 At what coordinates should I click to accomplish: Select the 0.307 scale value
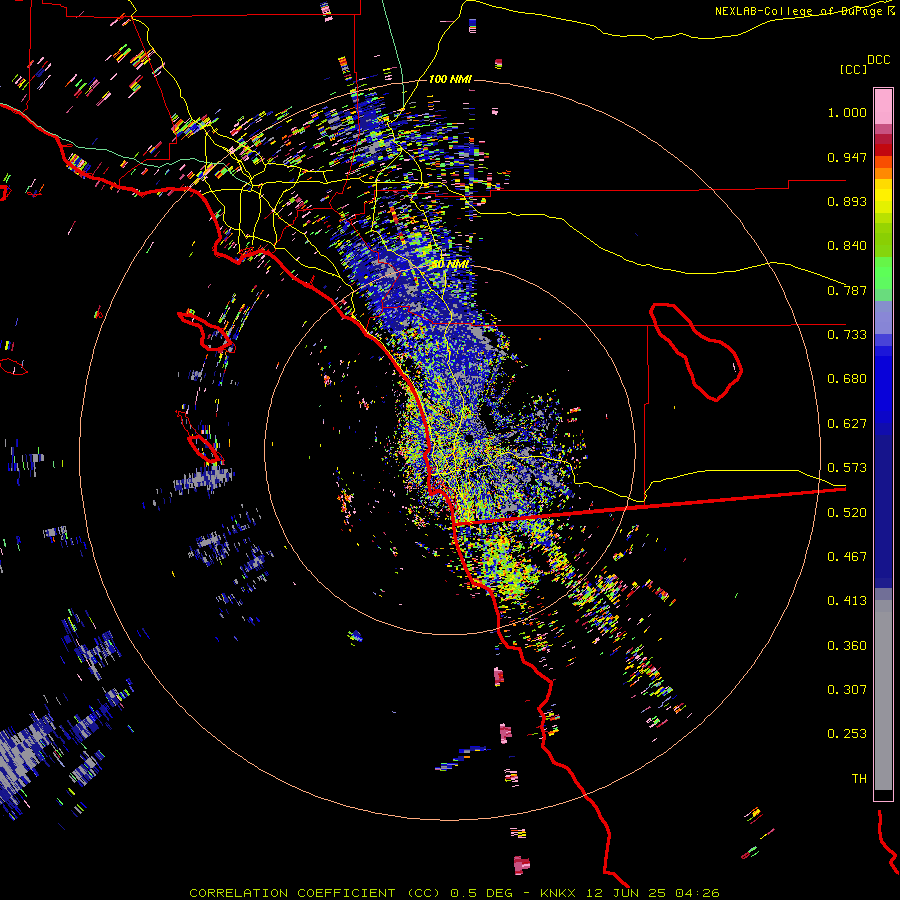847,690
